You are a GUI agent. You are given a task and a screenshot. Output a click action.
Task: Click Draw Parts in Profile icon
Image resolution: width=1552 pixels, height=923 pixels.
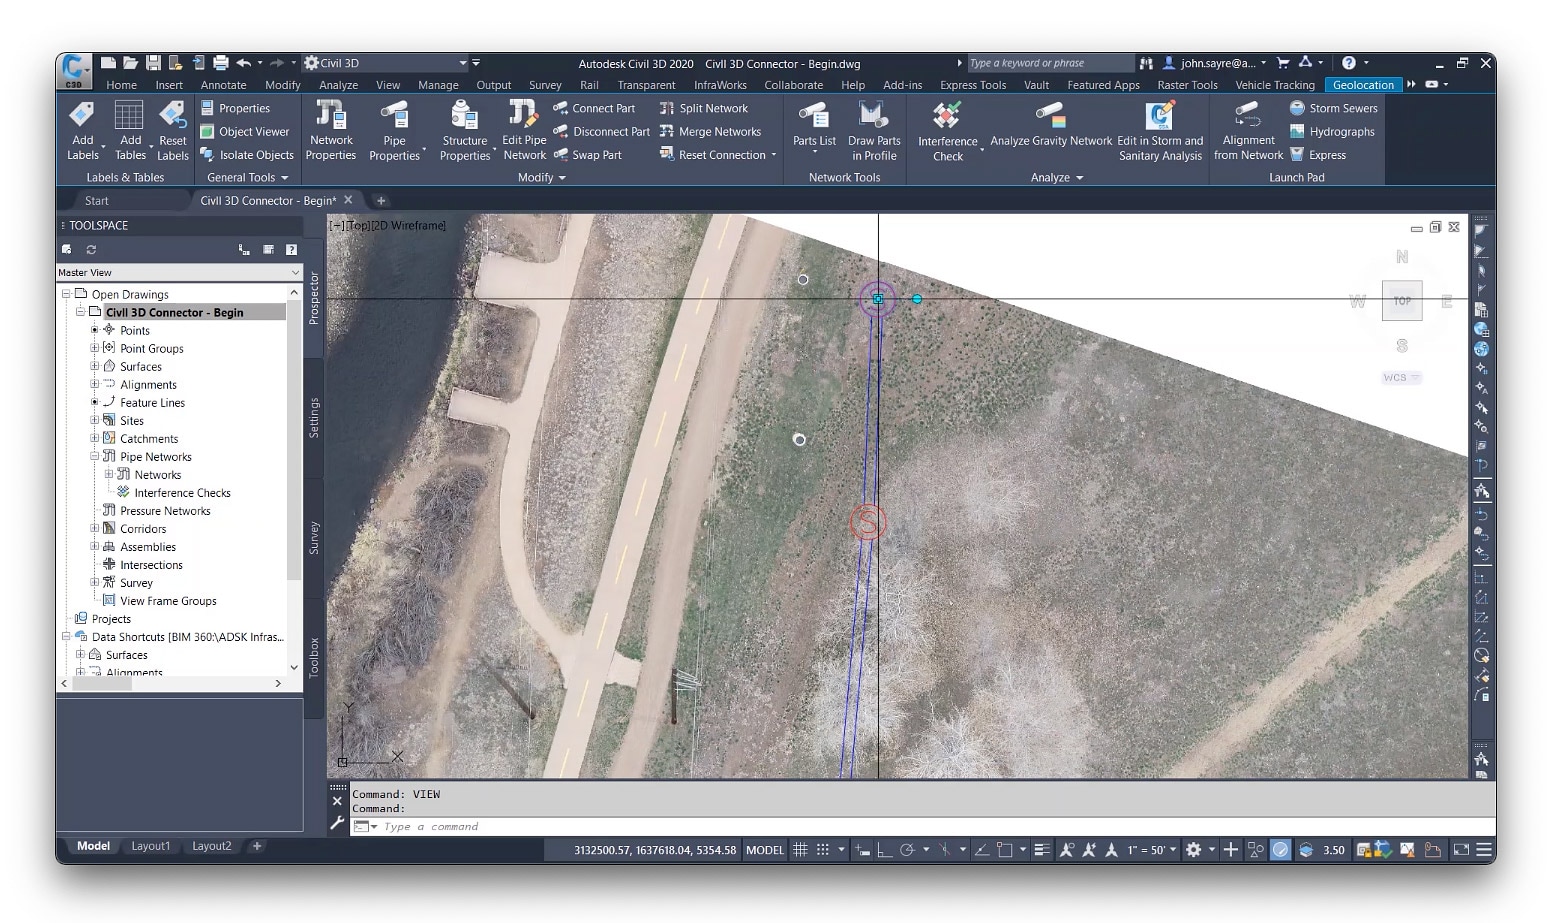(873, 115)
